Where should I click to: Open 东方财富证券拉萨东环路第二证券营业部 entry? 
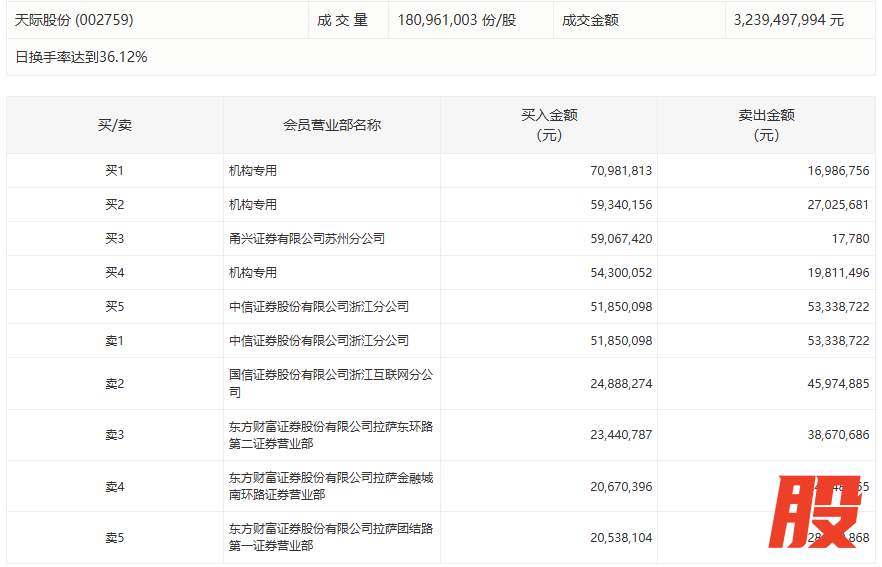(x=331, y=435)
